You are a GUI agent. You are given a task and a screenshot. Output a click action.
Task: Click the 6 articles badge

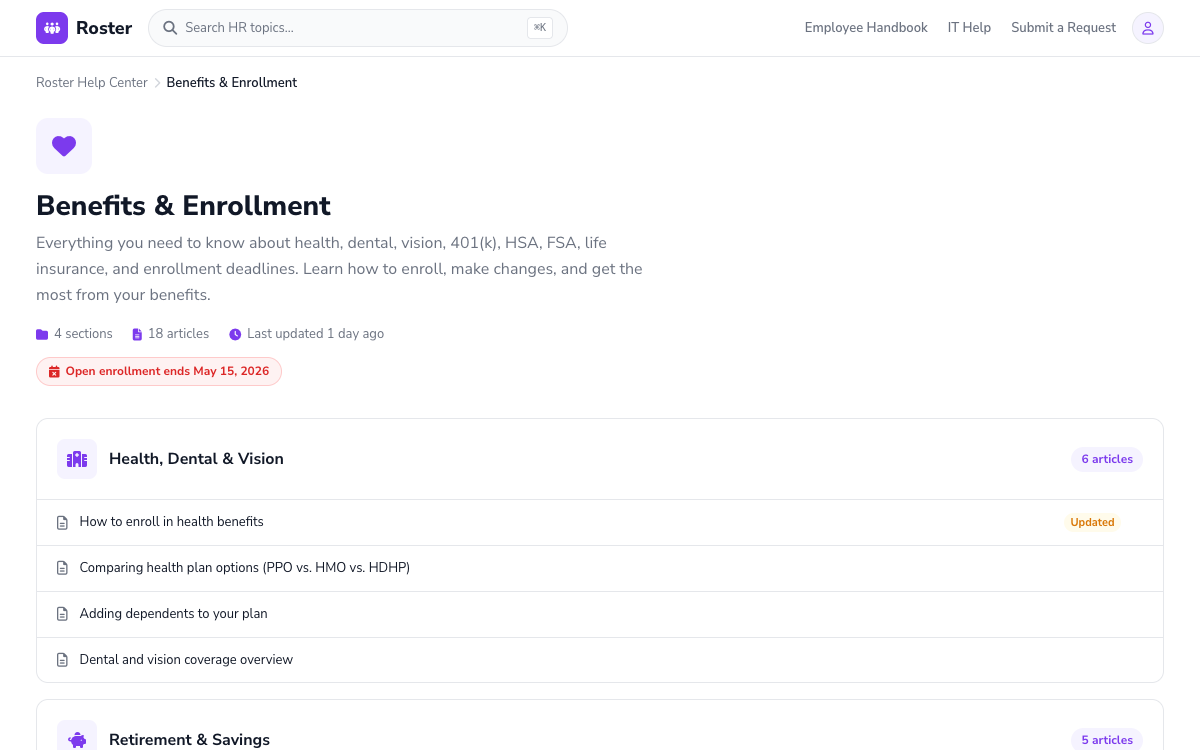pyautogui.click(x=1107, y=459)
